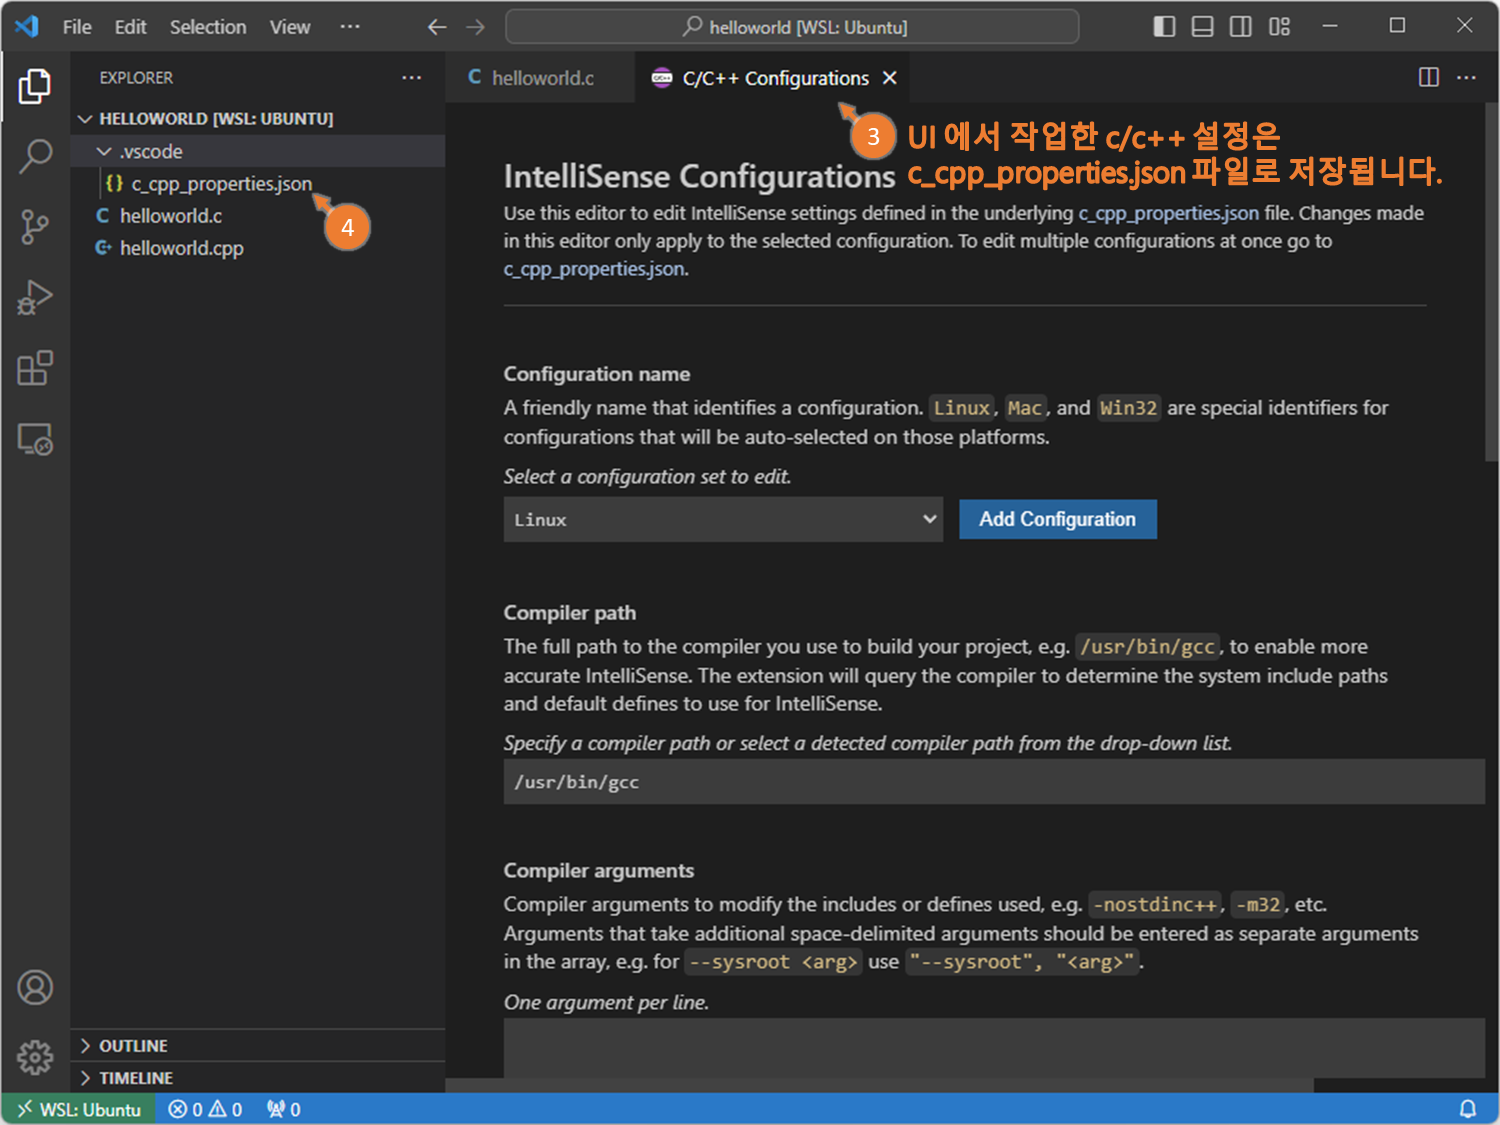Switch to the helloworld.c tab
Screen dimensions: 1500x1125
coord(541,78)
